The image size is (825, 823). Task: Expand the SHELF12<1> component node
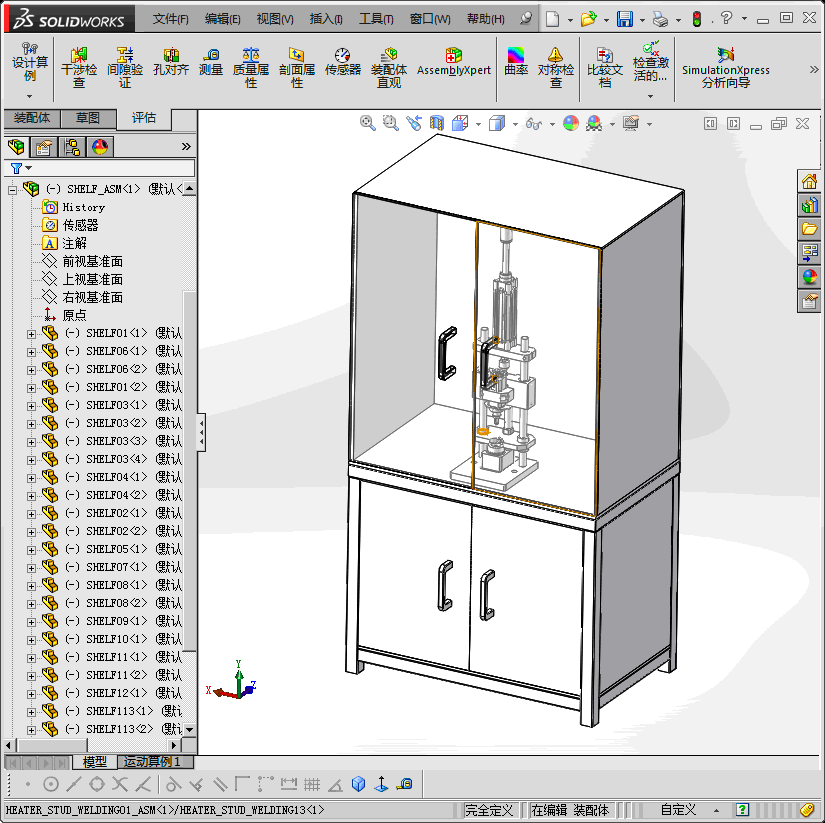(x=32, y=694)
